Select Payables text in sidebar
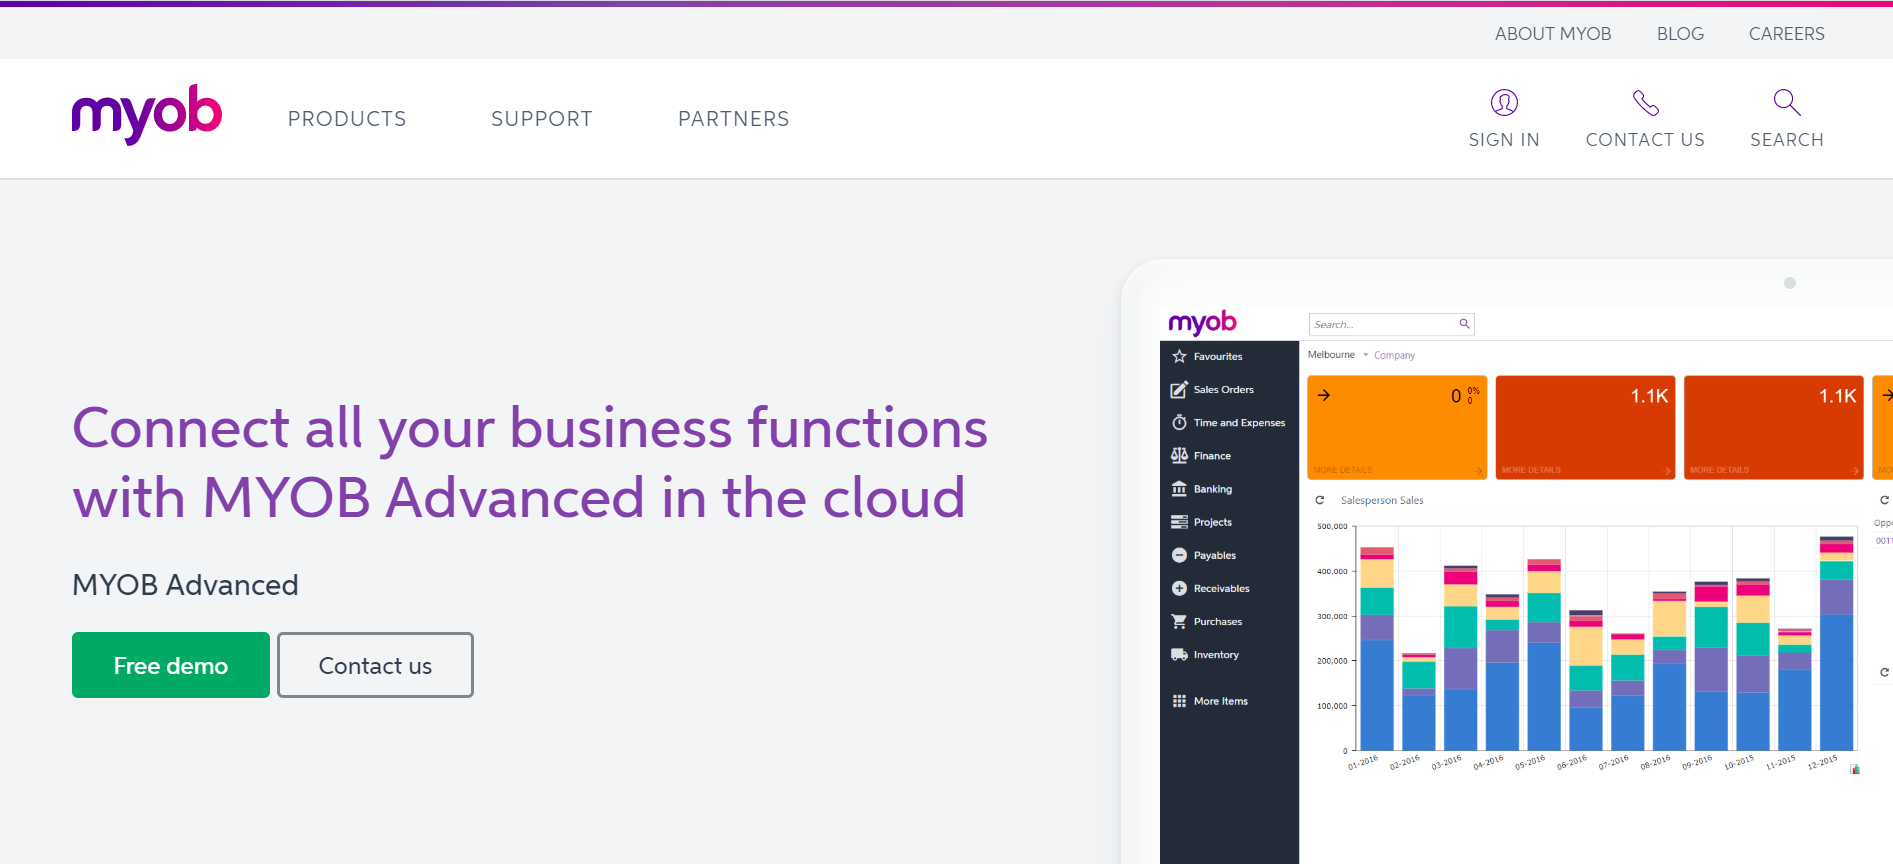This screenshot has height=864, width=1893. click(1215, 555)
